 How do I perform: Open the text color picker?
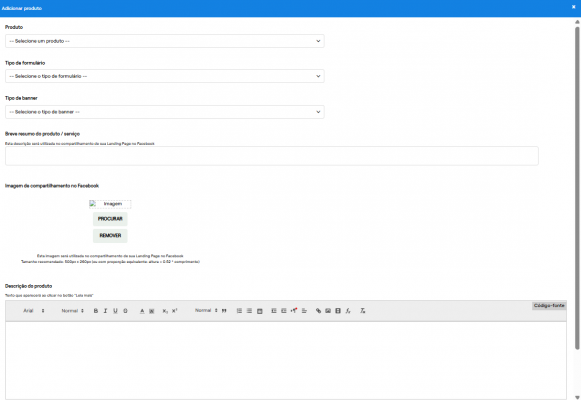(x=142, y=311)
